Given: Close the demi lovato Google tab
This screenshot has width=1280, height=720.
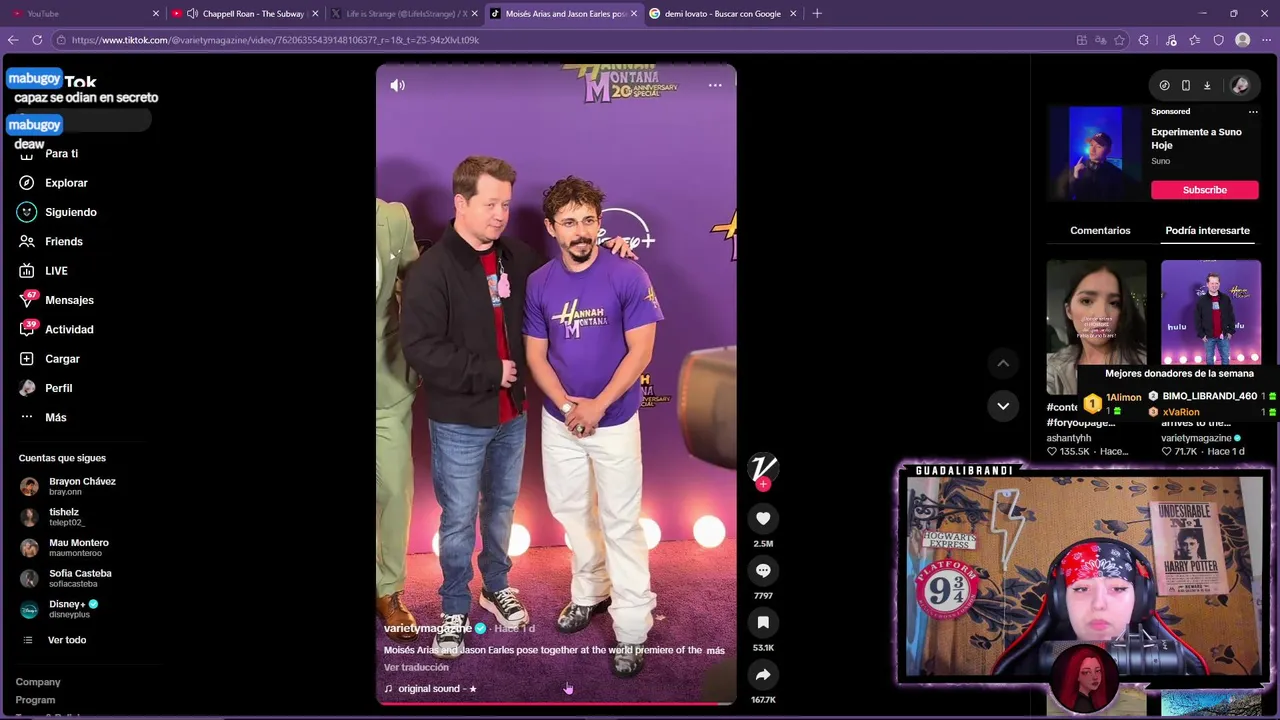Looking at the screenshot, I should [793, 14].
